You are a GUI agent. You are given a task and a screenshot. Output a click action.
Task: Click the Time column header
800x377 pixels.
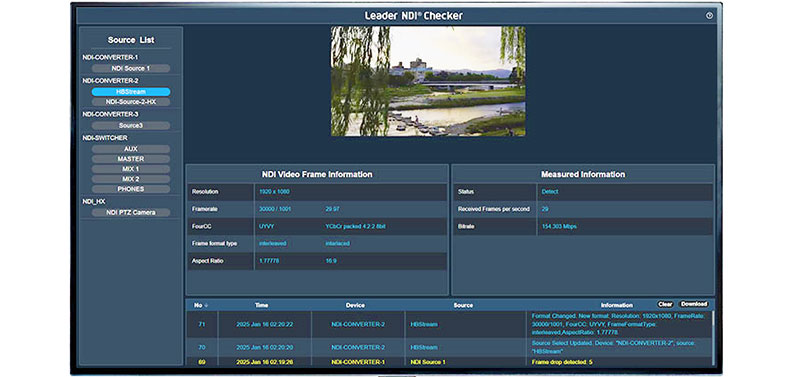tap(262, 305)
